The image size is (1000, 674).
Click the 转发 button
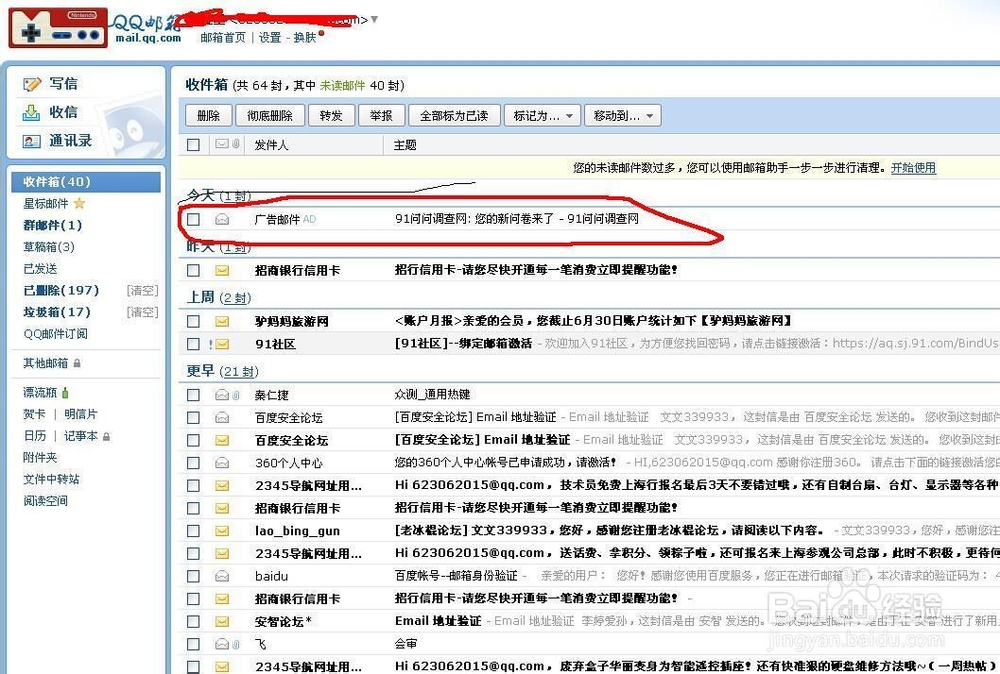331,116
